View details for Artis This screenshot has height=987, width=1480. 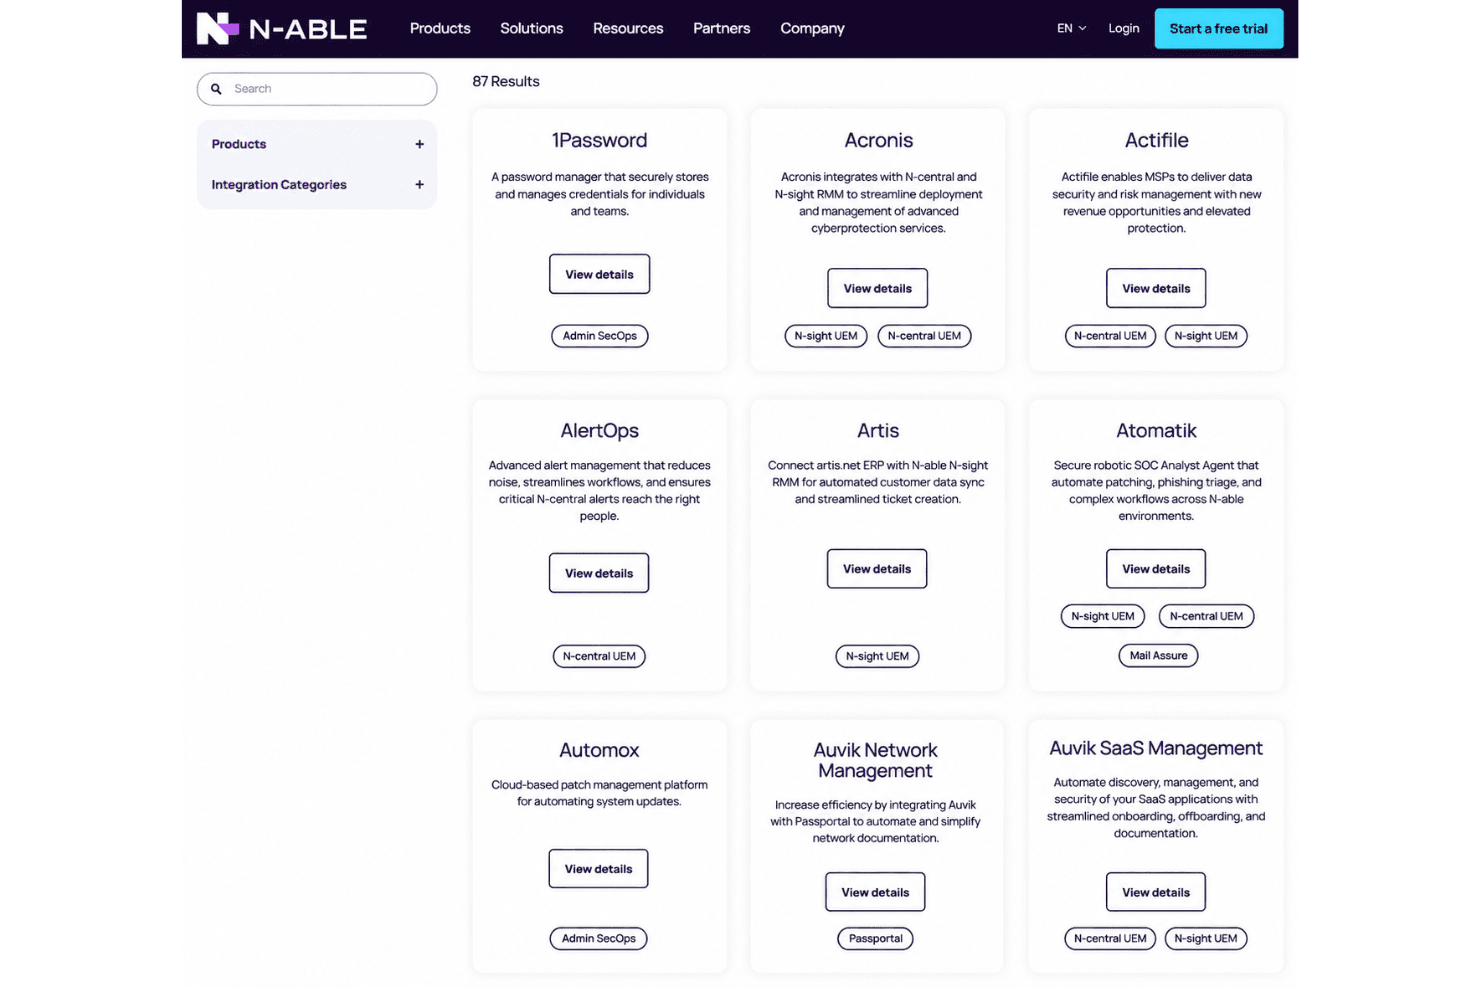[x=877, y=569]
